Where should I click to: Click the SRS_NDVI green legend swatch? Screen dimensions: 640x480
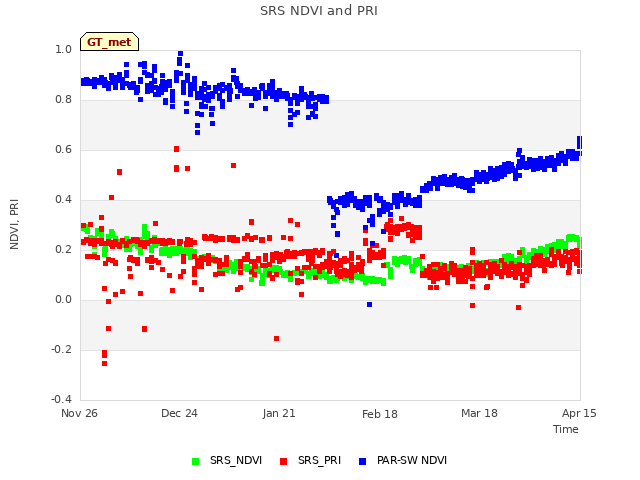click(x=196, y=461)
